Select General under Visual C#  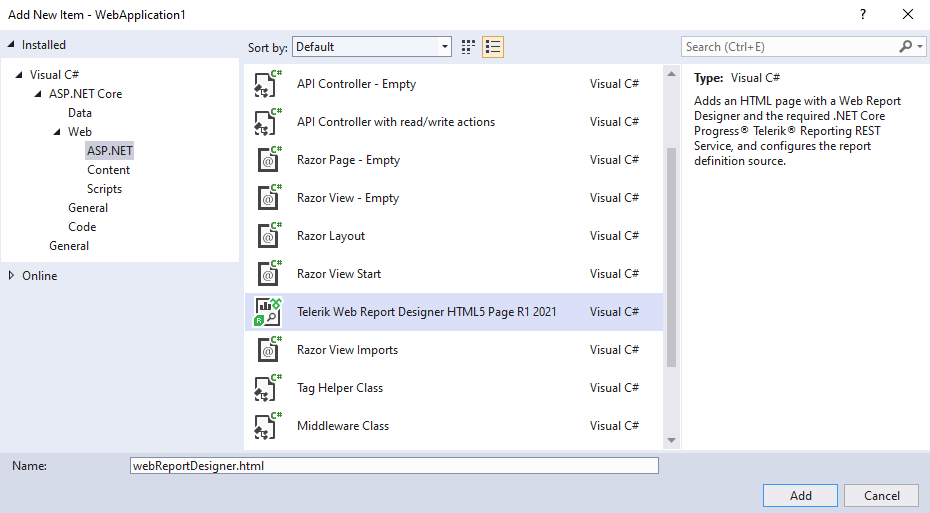(69, 246)
